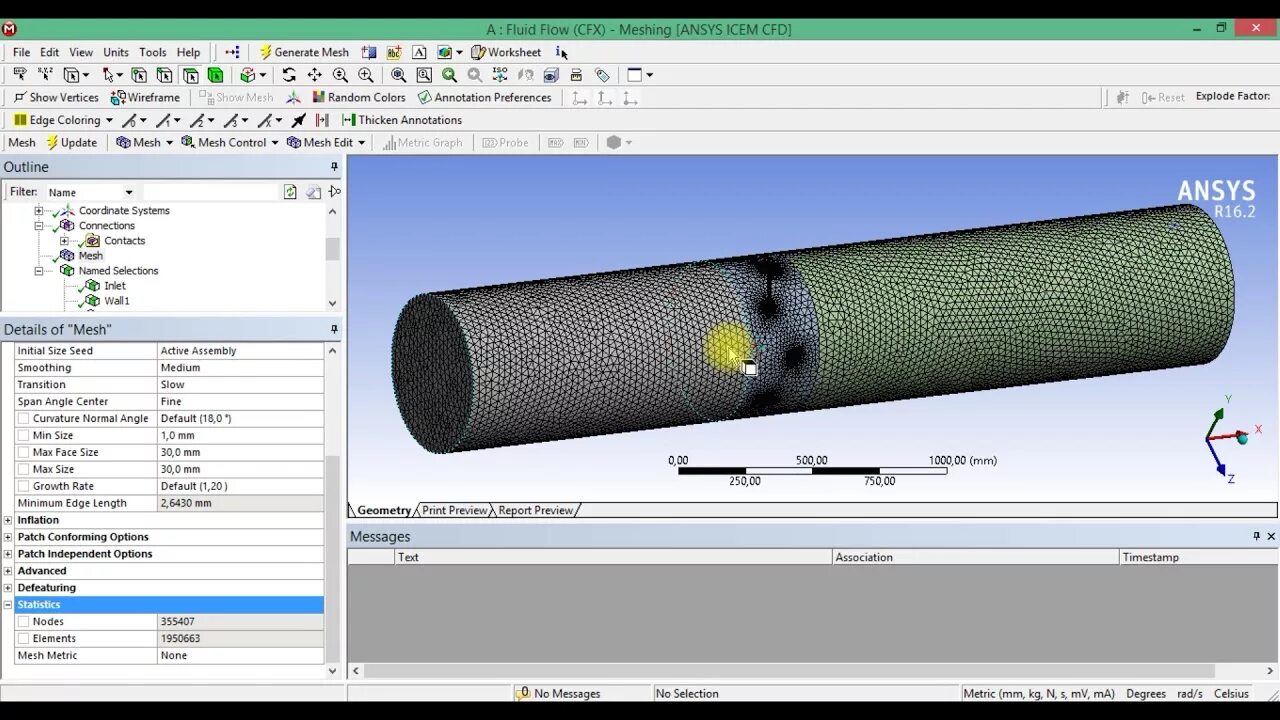1280x720 pixels.
Task: Click the Tags icon in the toolbar
Action: (602, 75)
